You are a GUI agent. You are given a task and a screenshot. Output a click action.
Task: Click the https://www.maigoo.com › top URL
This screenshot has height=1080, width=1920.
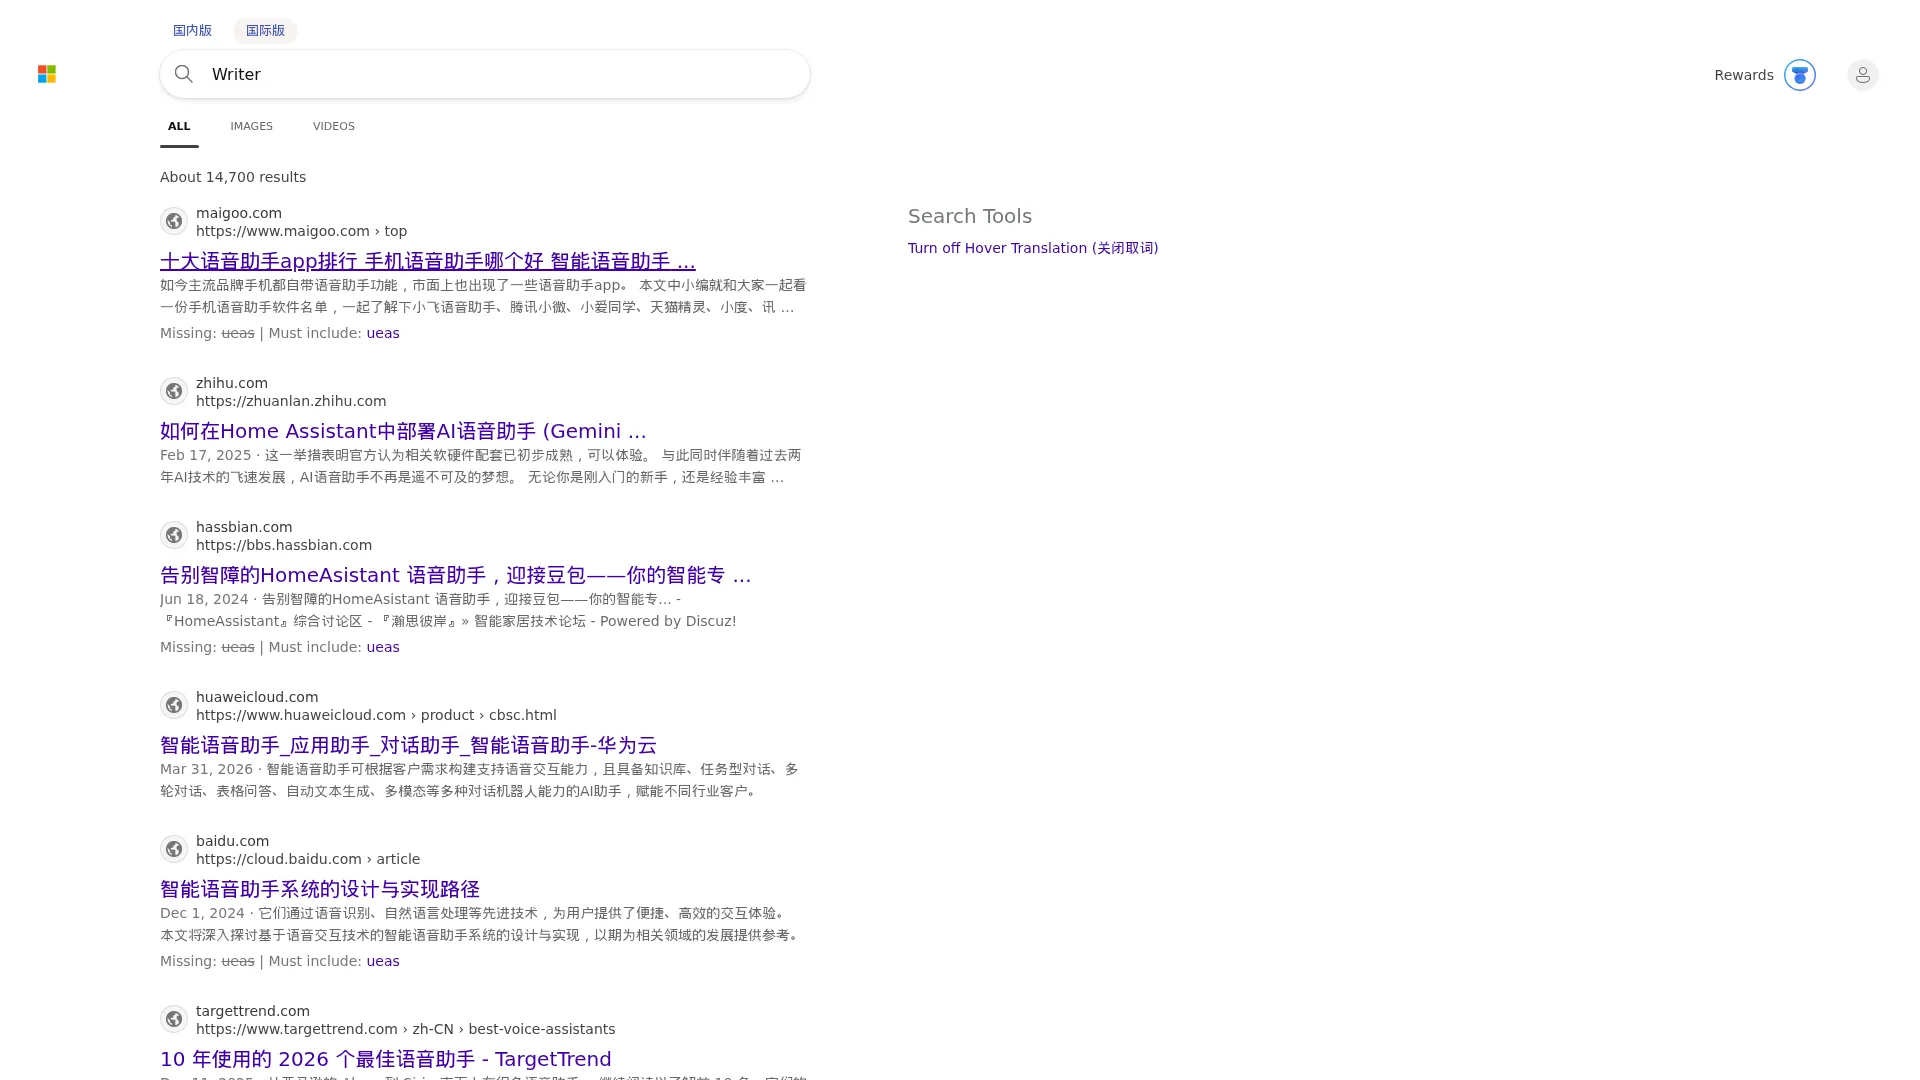(301, 231)
